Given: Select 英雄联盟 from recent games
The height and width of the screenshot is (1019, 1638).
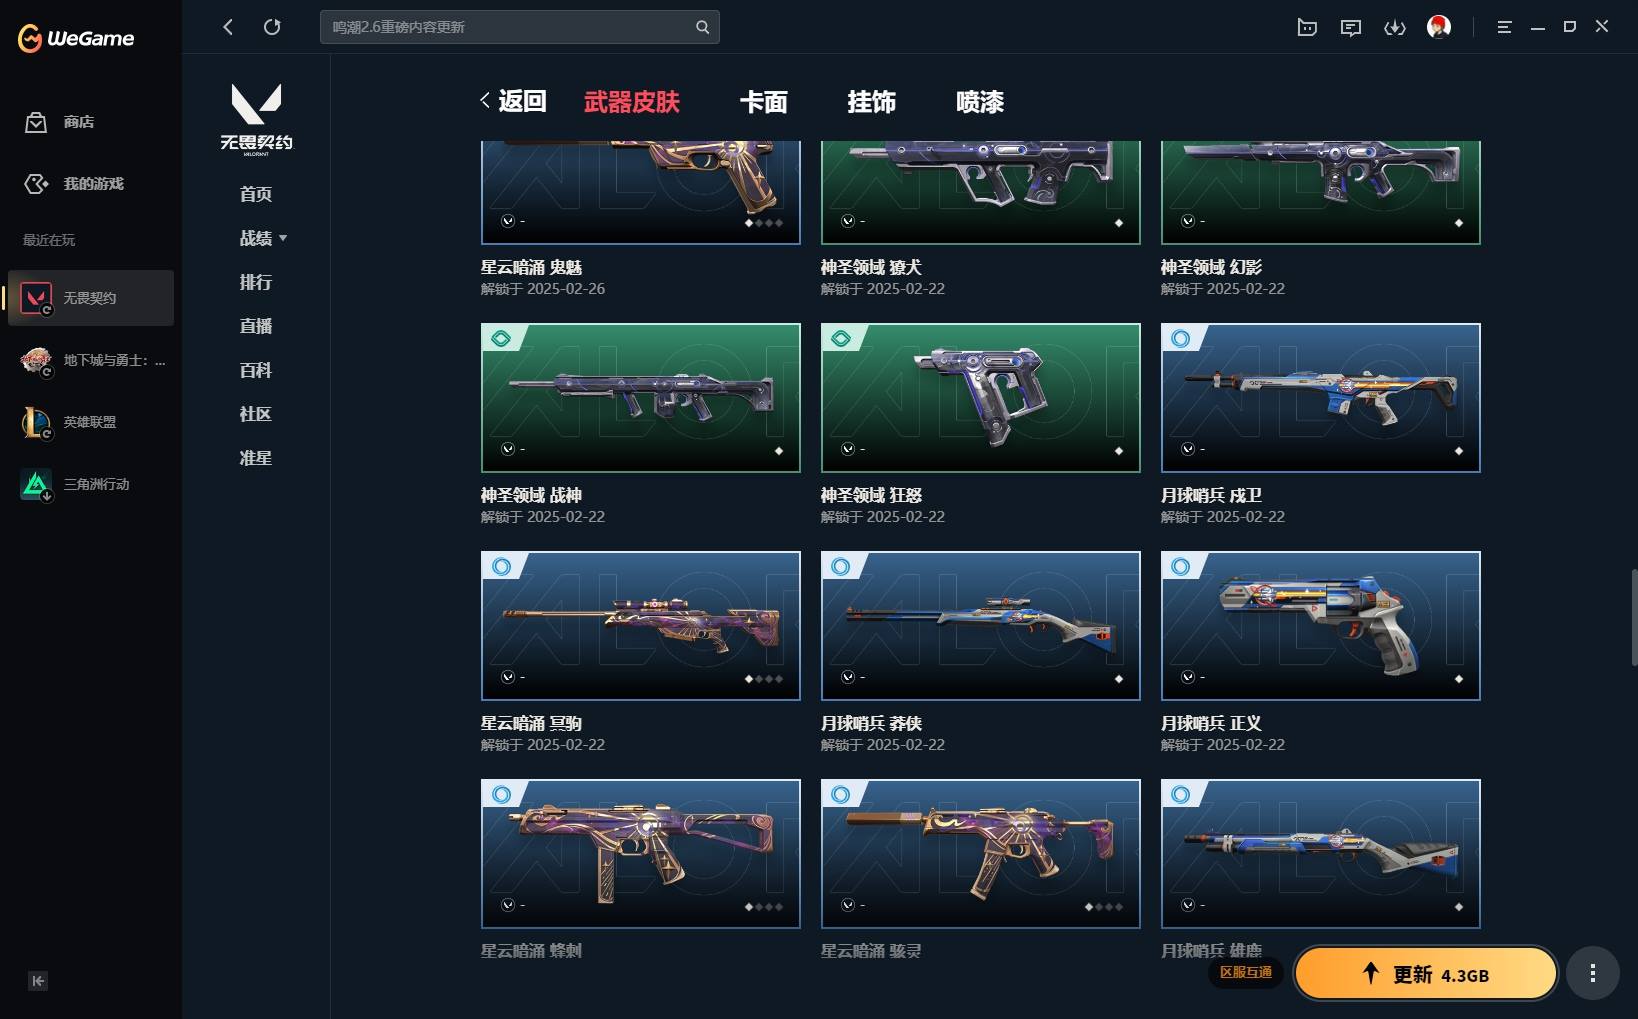Looking at the screenshot, I should pos(90,422).
